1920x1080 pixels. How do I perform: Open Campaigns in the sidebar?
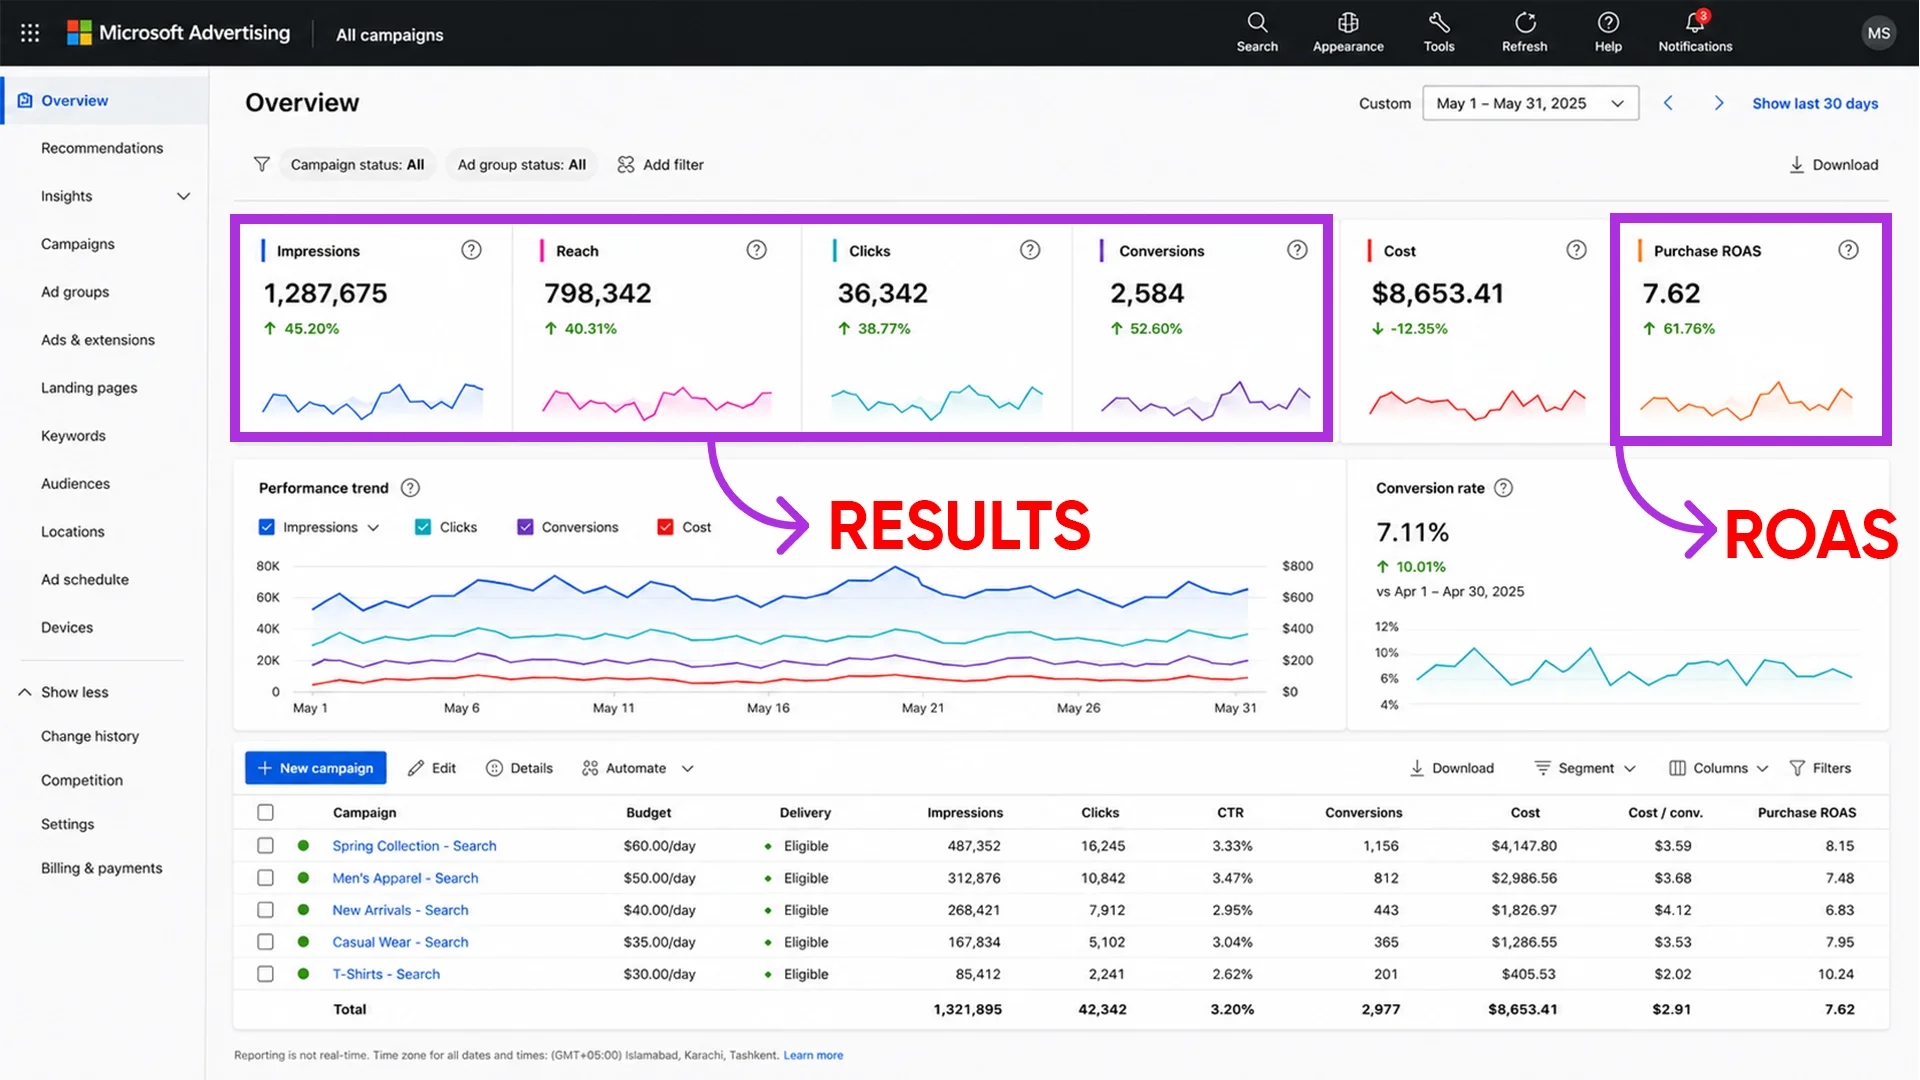pyautogui.click(x=78, y=244)
